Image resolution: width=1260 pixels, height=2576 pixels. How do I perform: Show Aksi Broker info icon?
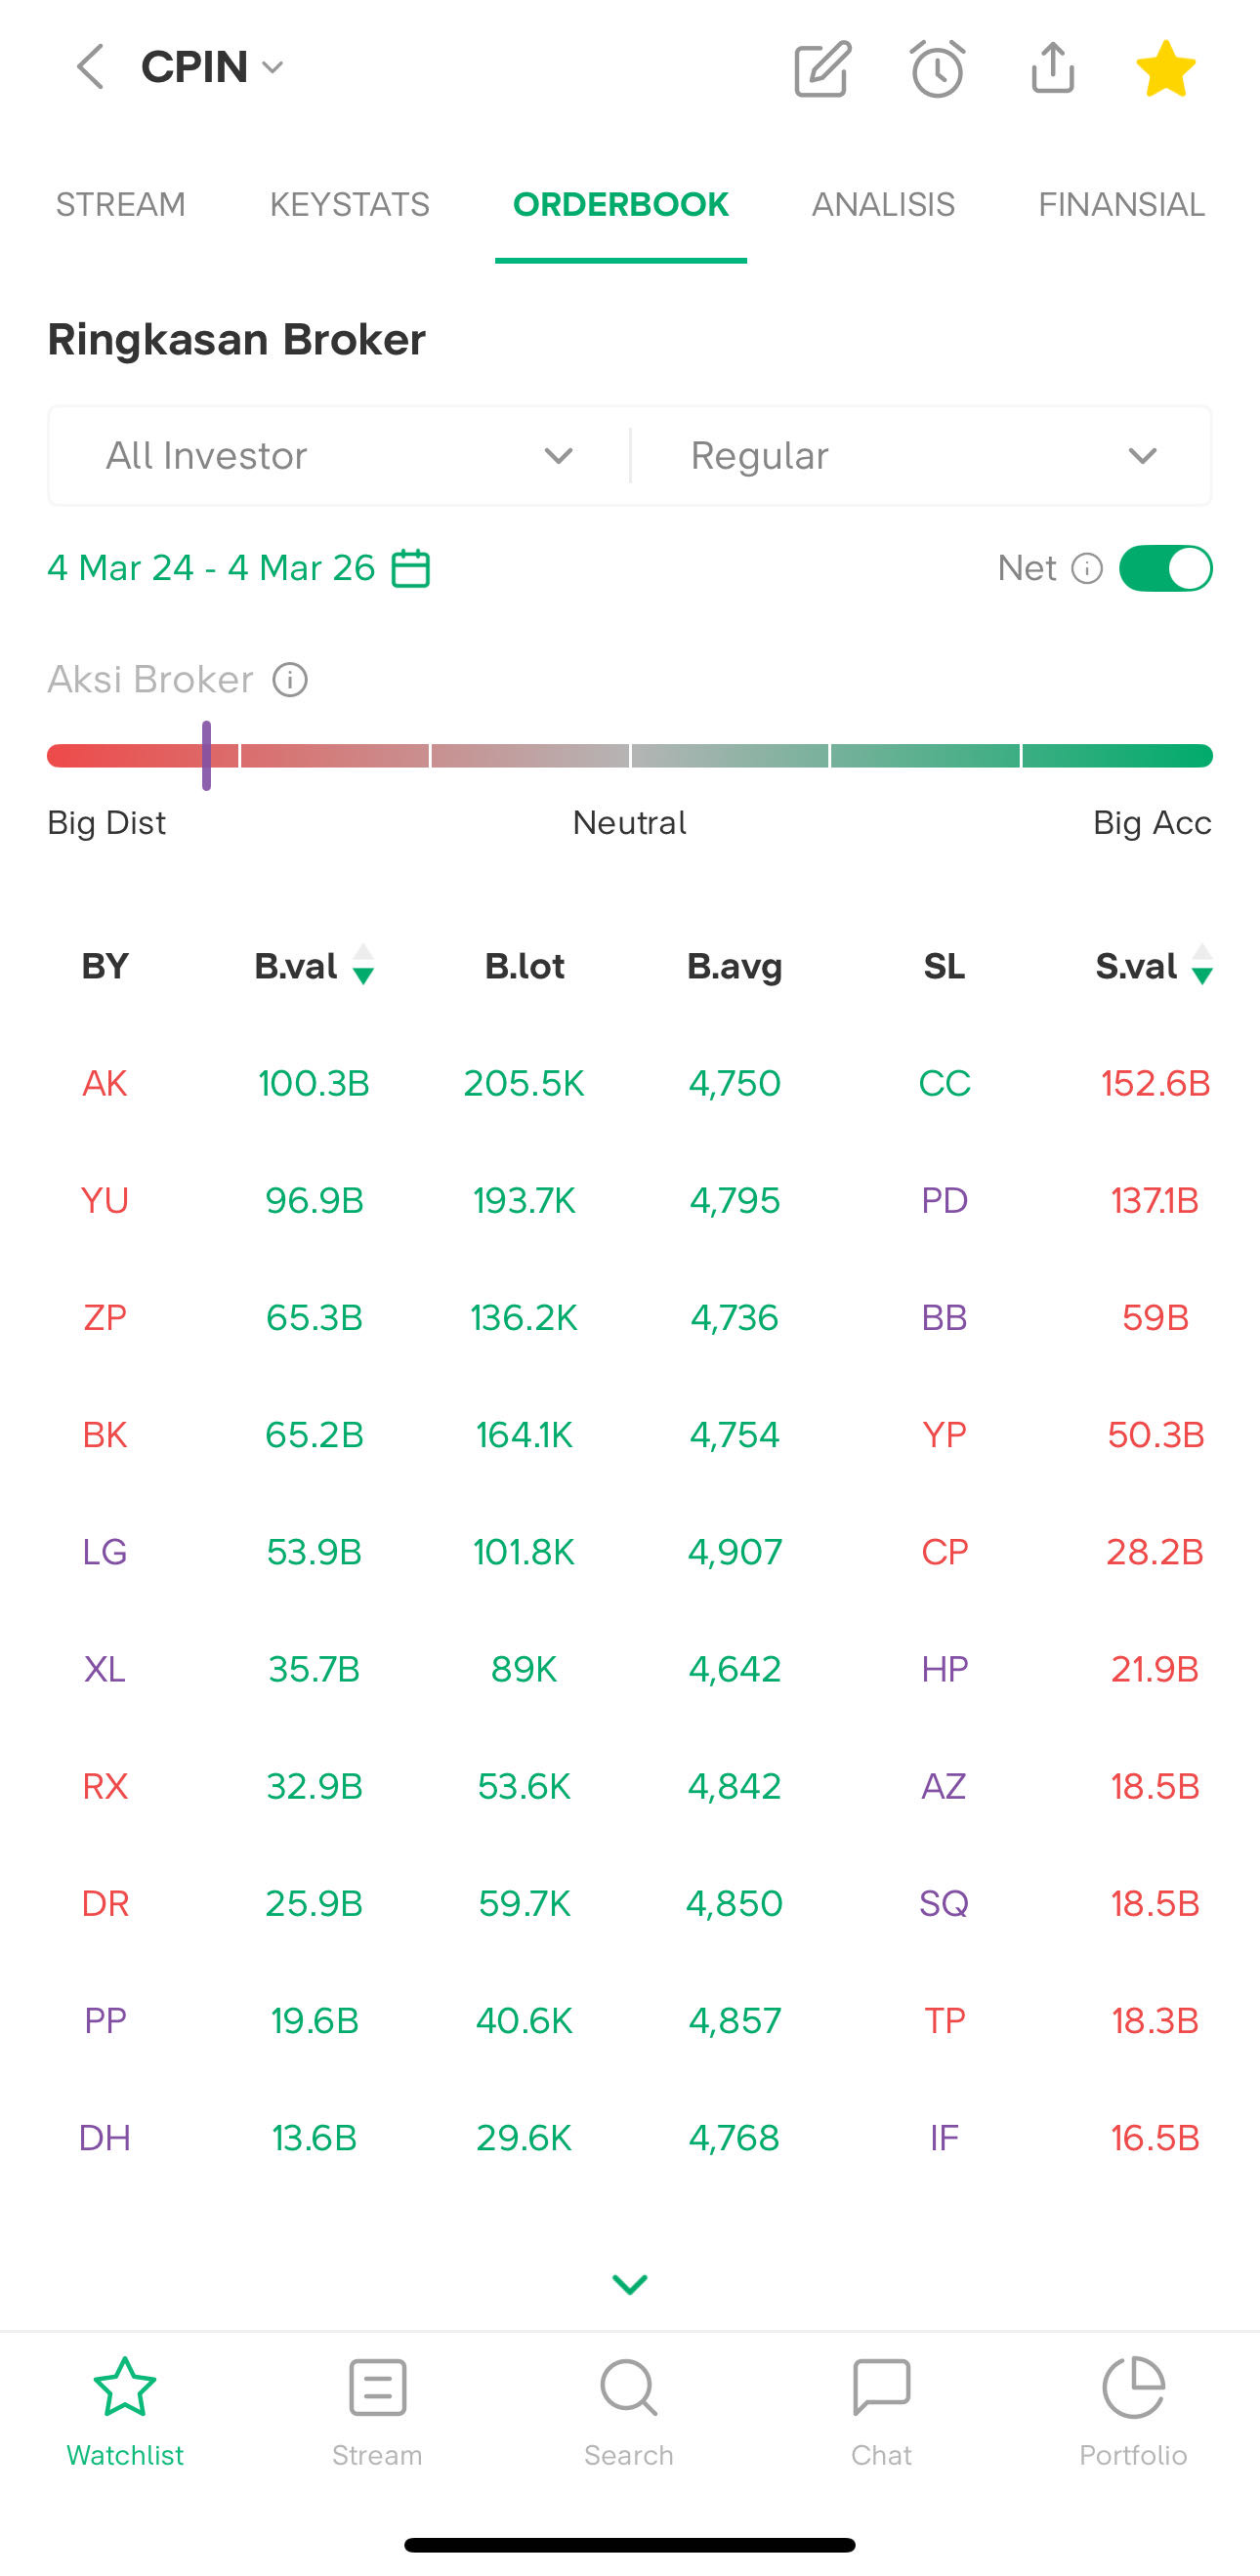tap(290, 680)
